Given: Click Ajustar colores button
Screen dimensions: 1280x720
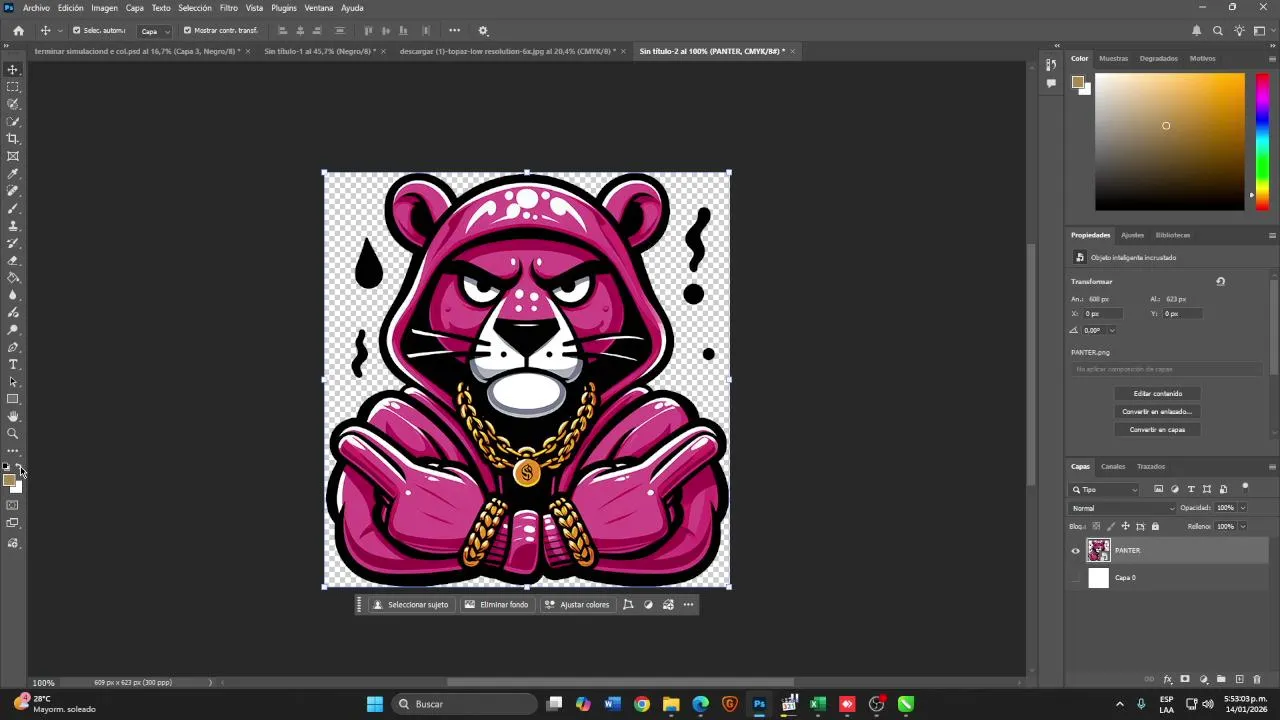Looking at the screenshot, I should coord(577,604).
